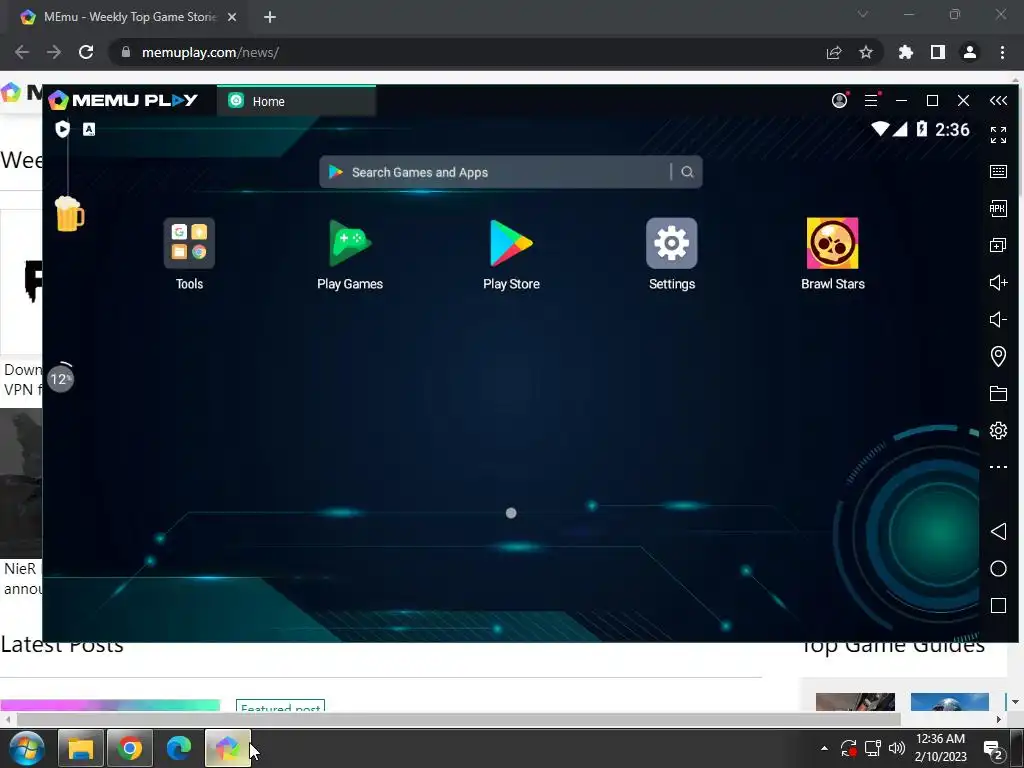1024x768 pixels.
Task: Open Chrome extensions puzzle icon
Action: click(x=905, y=52)
